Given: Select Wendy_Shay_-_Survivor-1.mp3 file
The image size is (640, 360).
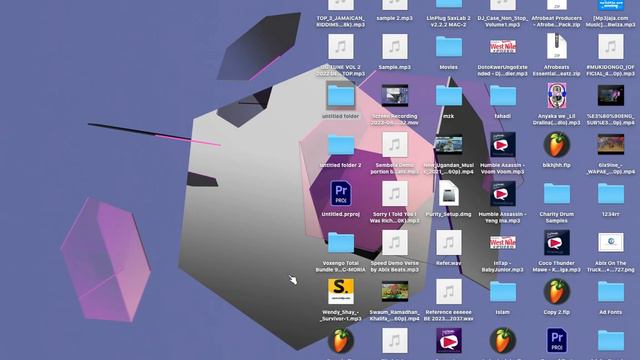Looking at the screenshot, I should click(x=340, y=292).
